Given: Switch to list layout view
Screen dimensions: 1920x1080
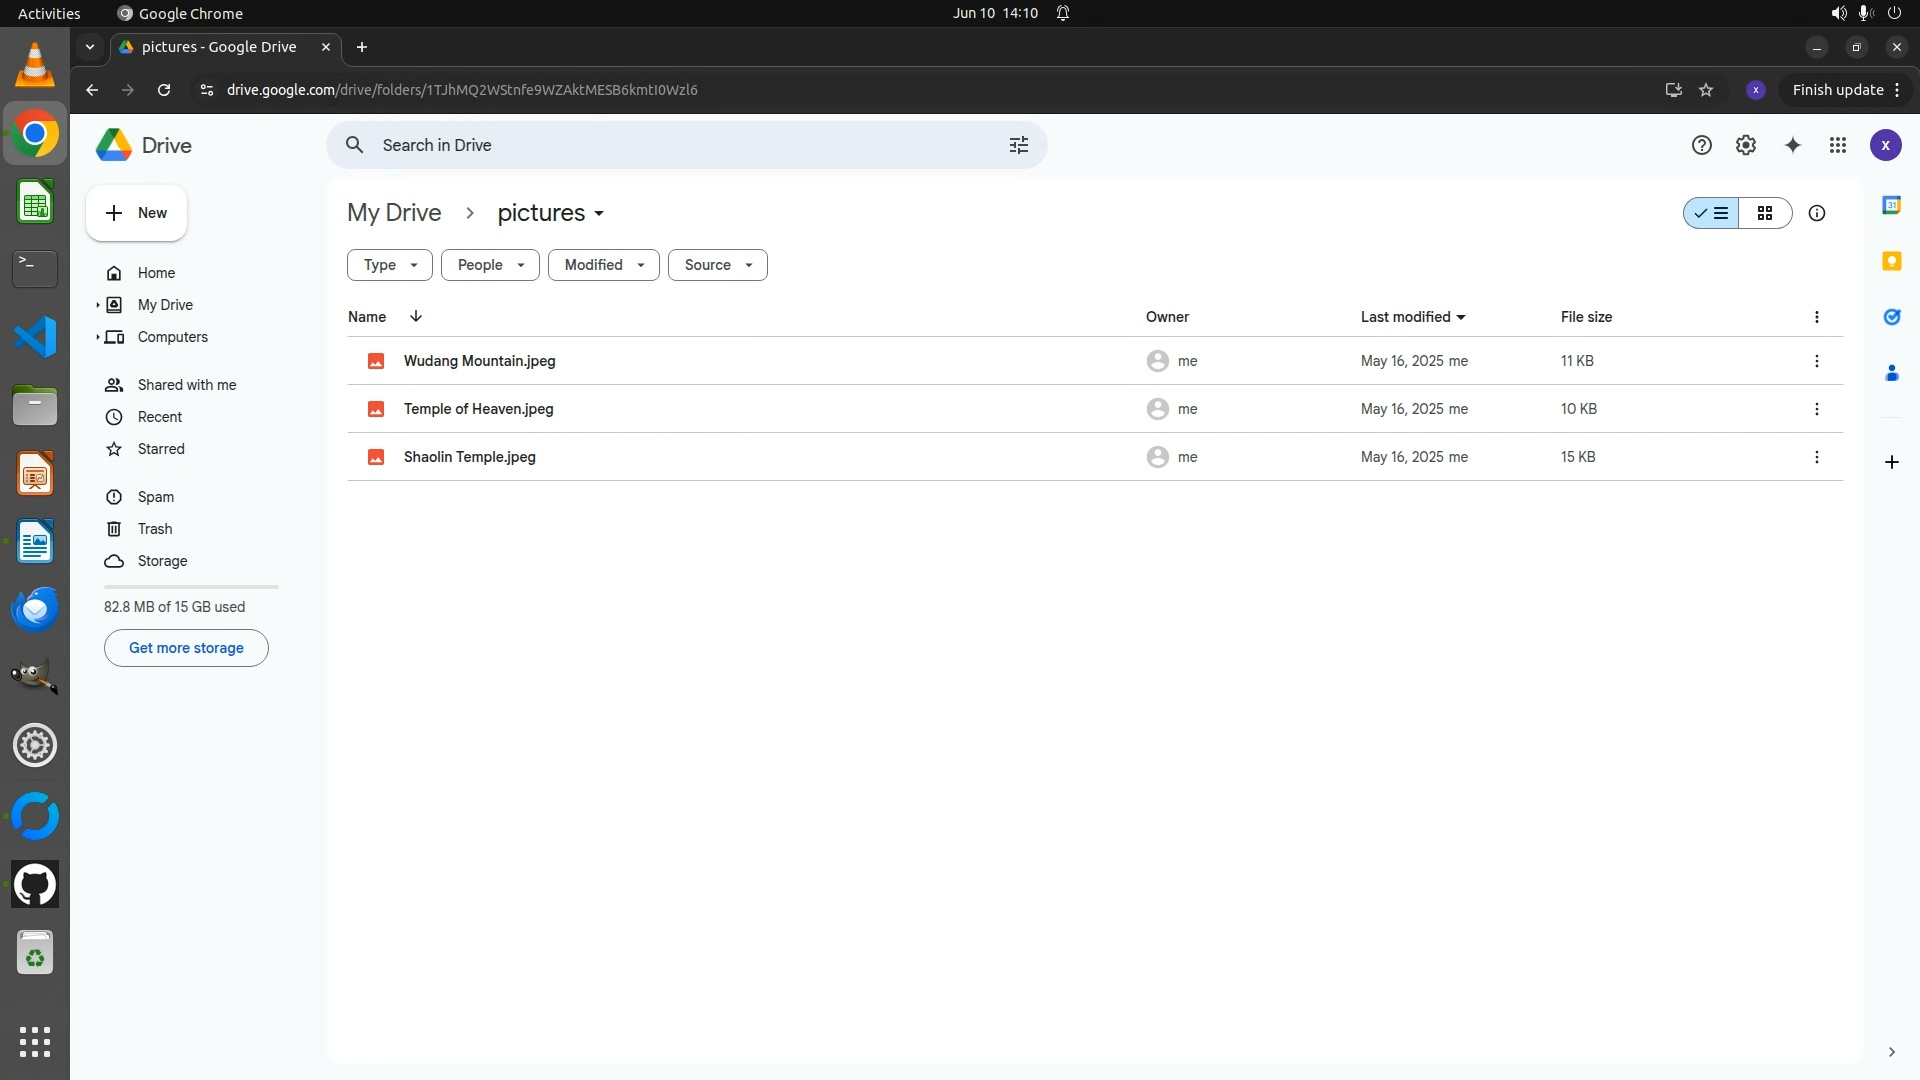Looking at the screenshot, I should [1711, 213].
